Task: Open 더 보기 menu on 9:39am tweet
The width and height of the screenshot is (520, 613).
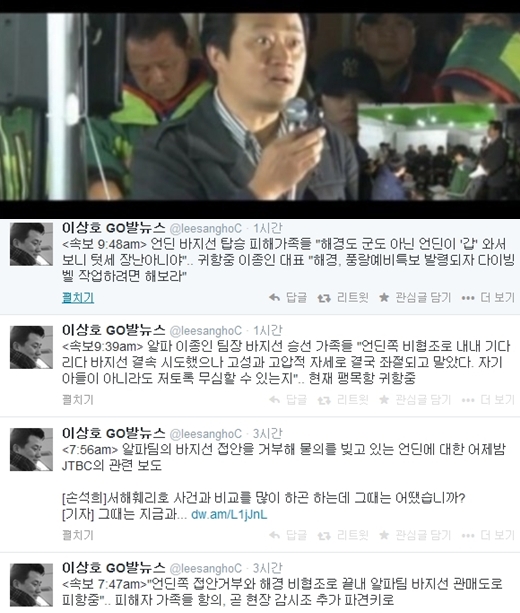Action: [x=488, y=400]
